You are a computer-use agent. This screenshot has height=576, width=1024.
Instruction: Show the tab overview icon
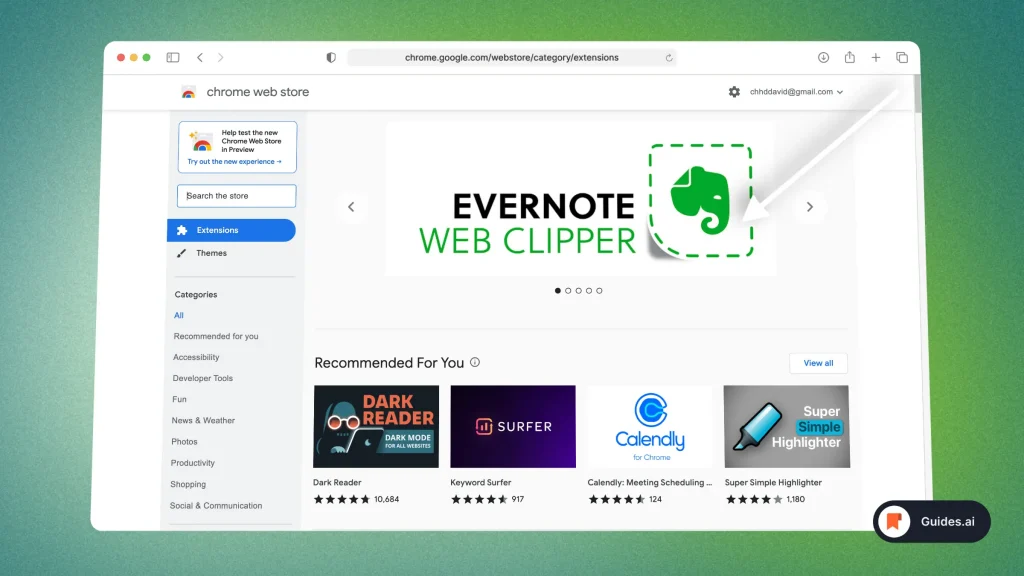(x=902, y=57)
